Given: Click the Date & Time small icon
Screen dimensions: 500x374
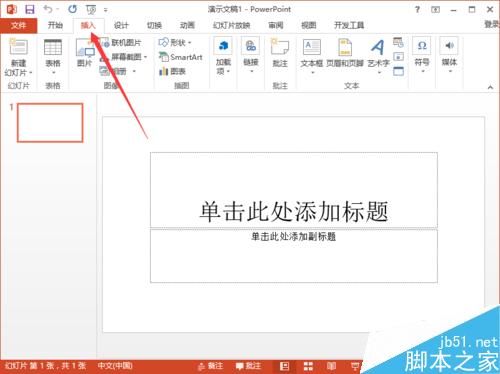Looking at the screenshot, I should 398,42.
